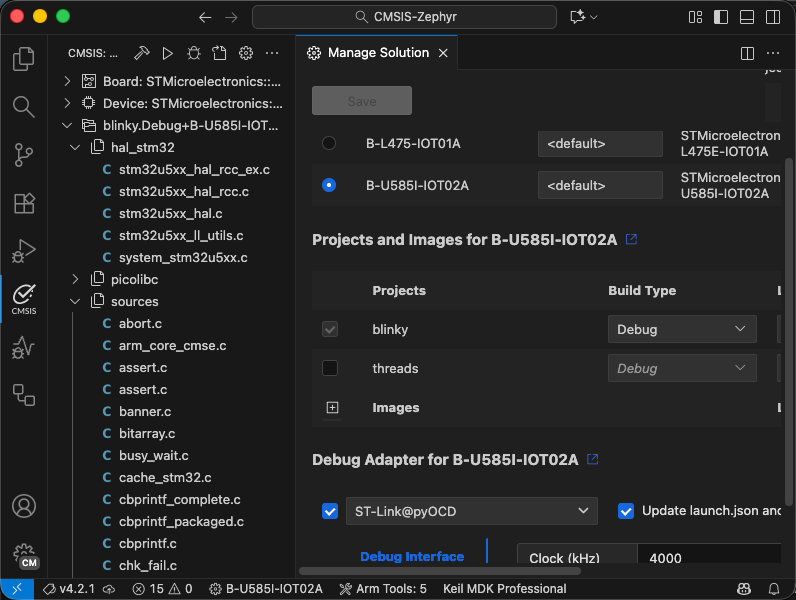The height and width of the screenshot is (600, 796).
Task: Open arm_core_cmse.c file
Action: 172,346
